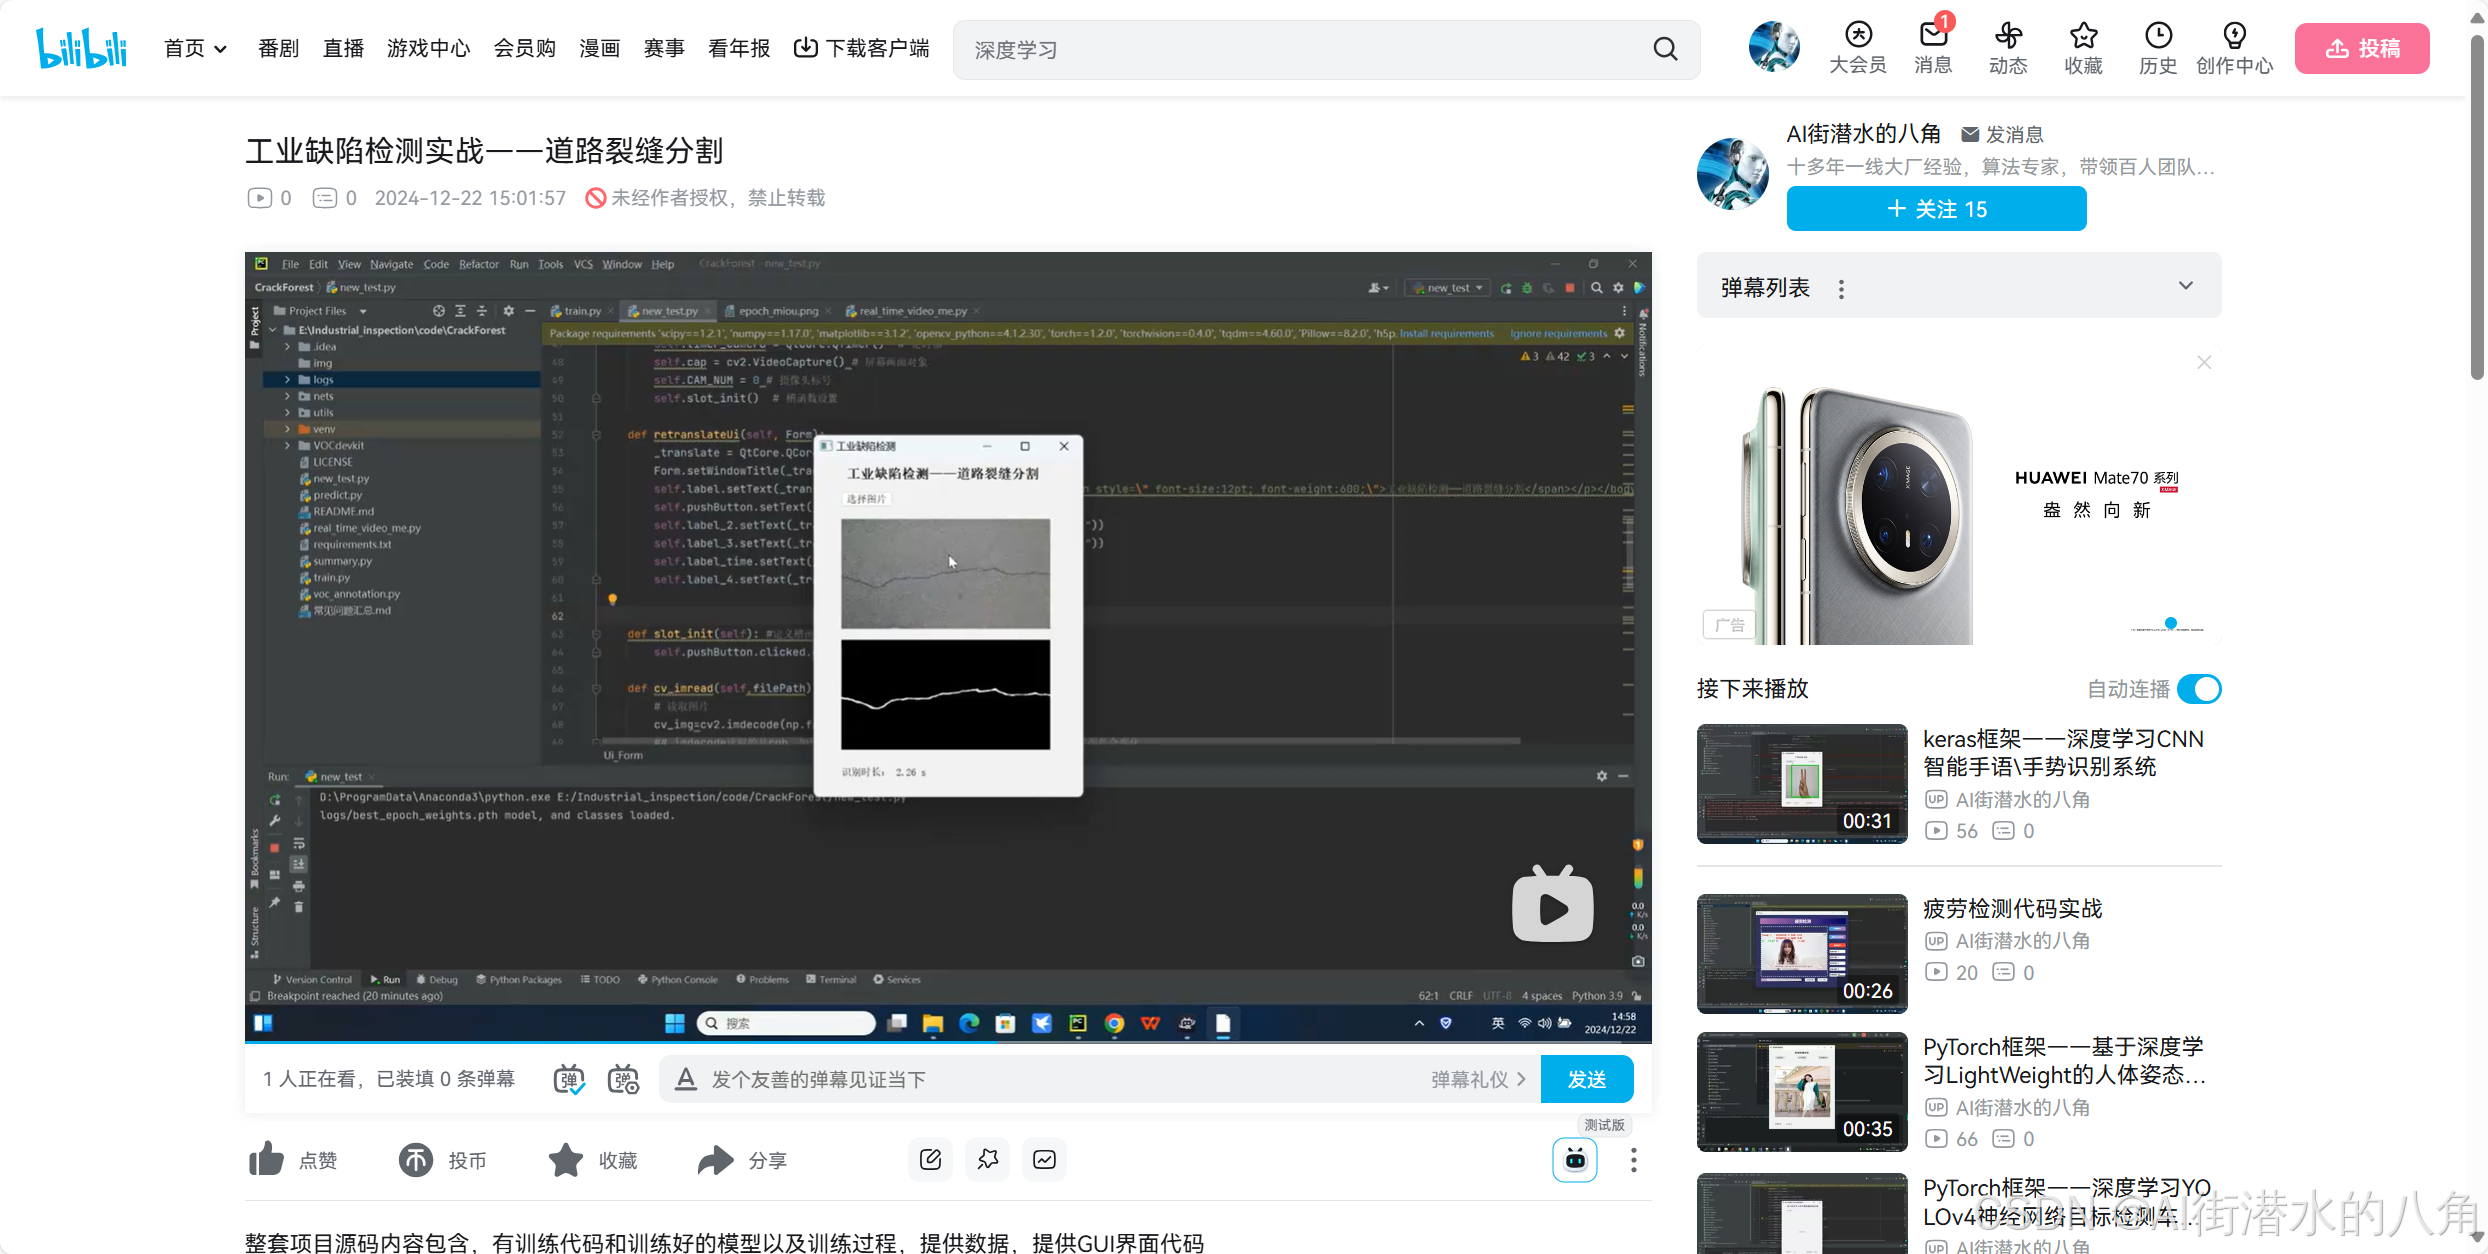Viewport: 2488px width, 1254px height.
Task: Toggle the autoplay (自动连播) switch
Action: point(2199,689)
